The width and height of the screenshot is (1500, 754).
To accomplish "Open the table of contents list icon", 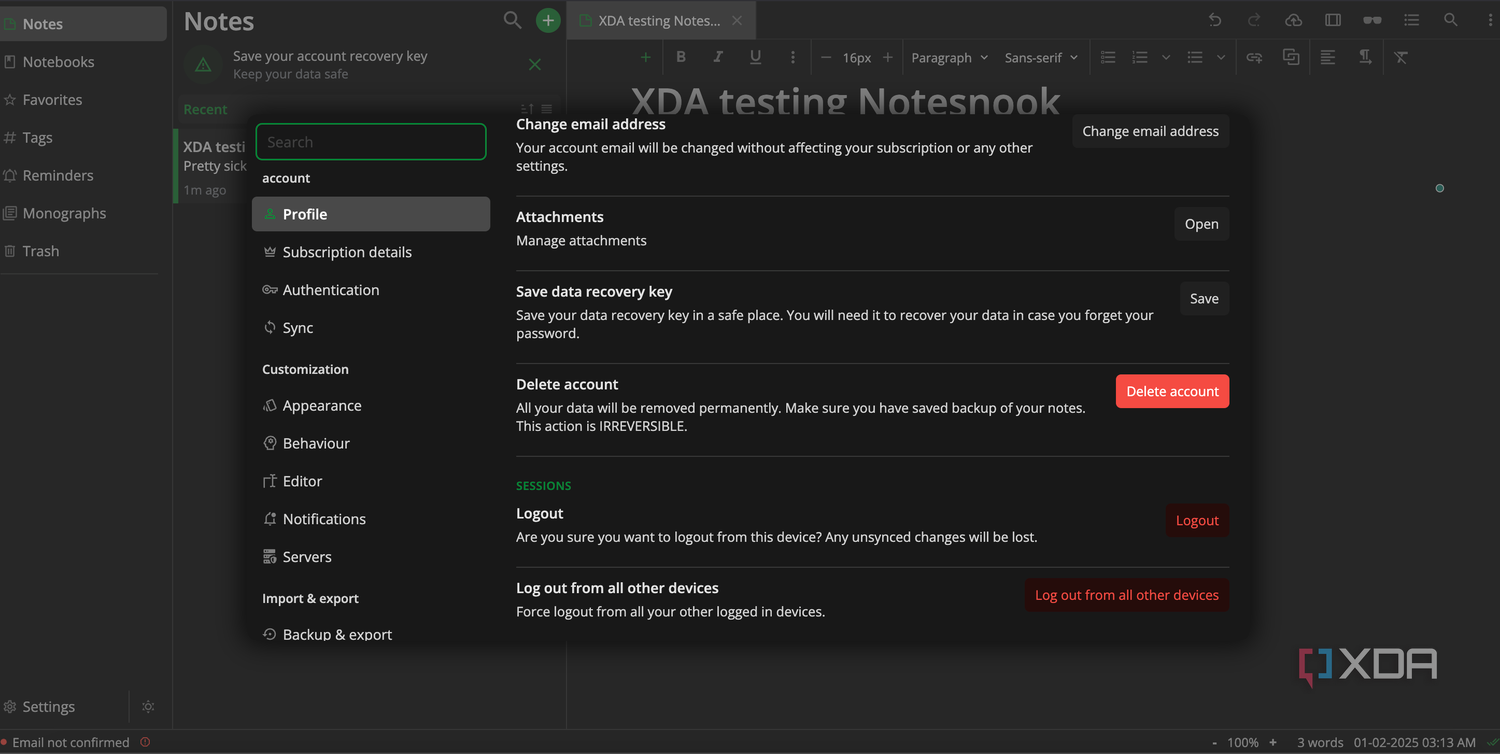I will coord(1411,20).
